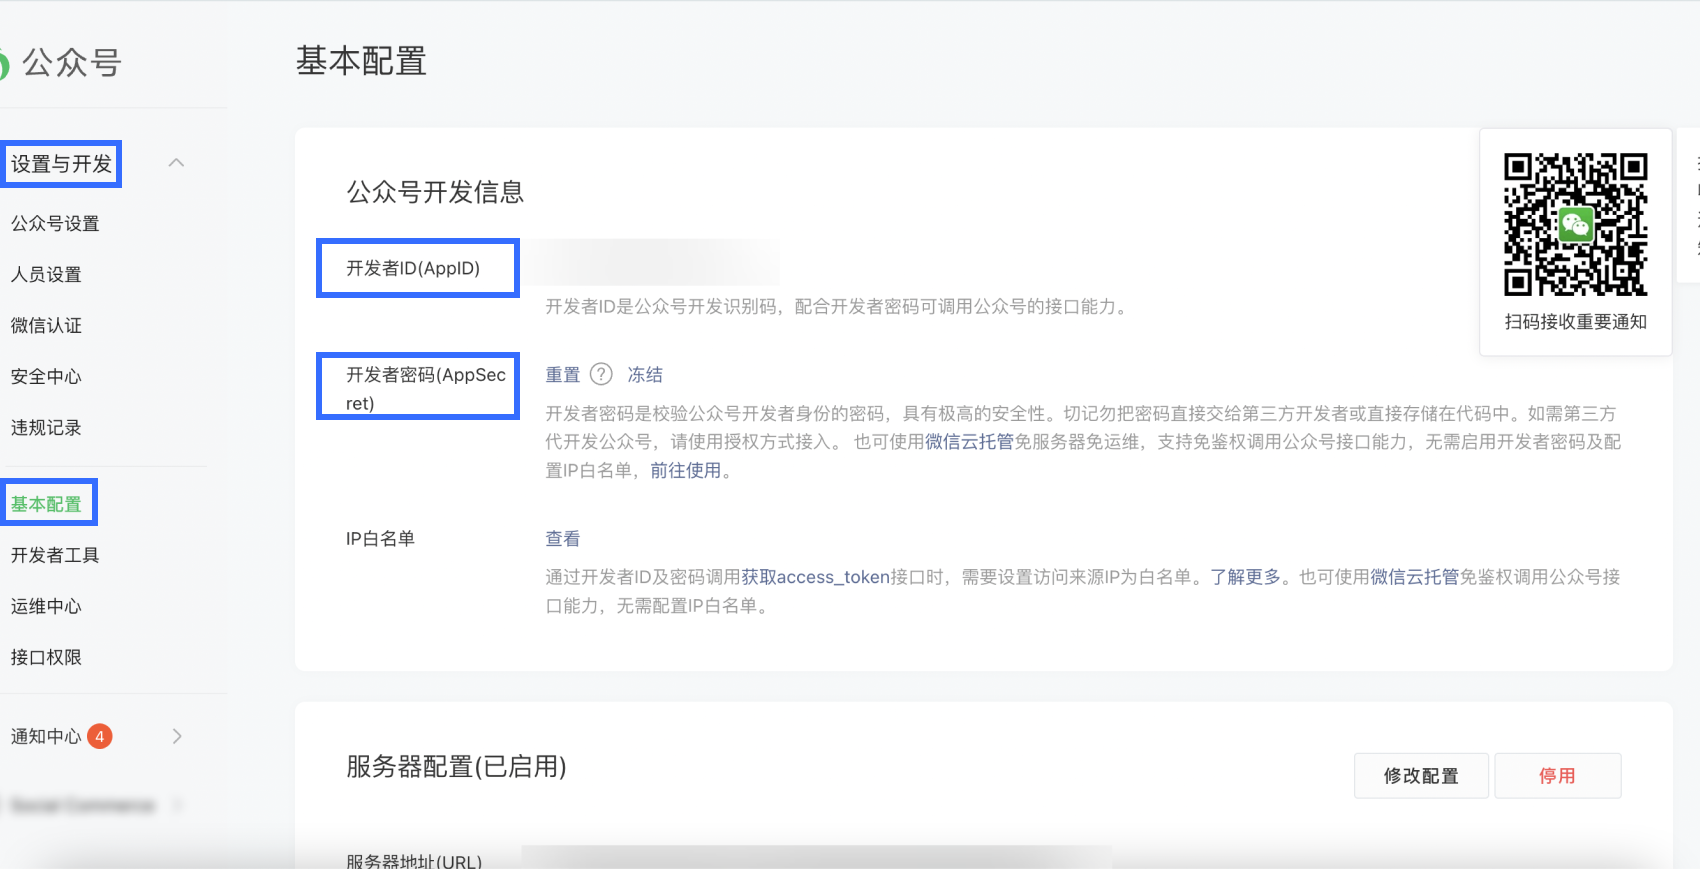Click the QR code for important notifications
1700x869 pixels.
[x=1575, y=224]
